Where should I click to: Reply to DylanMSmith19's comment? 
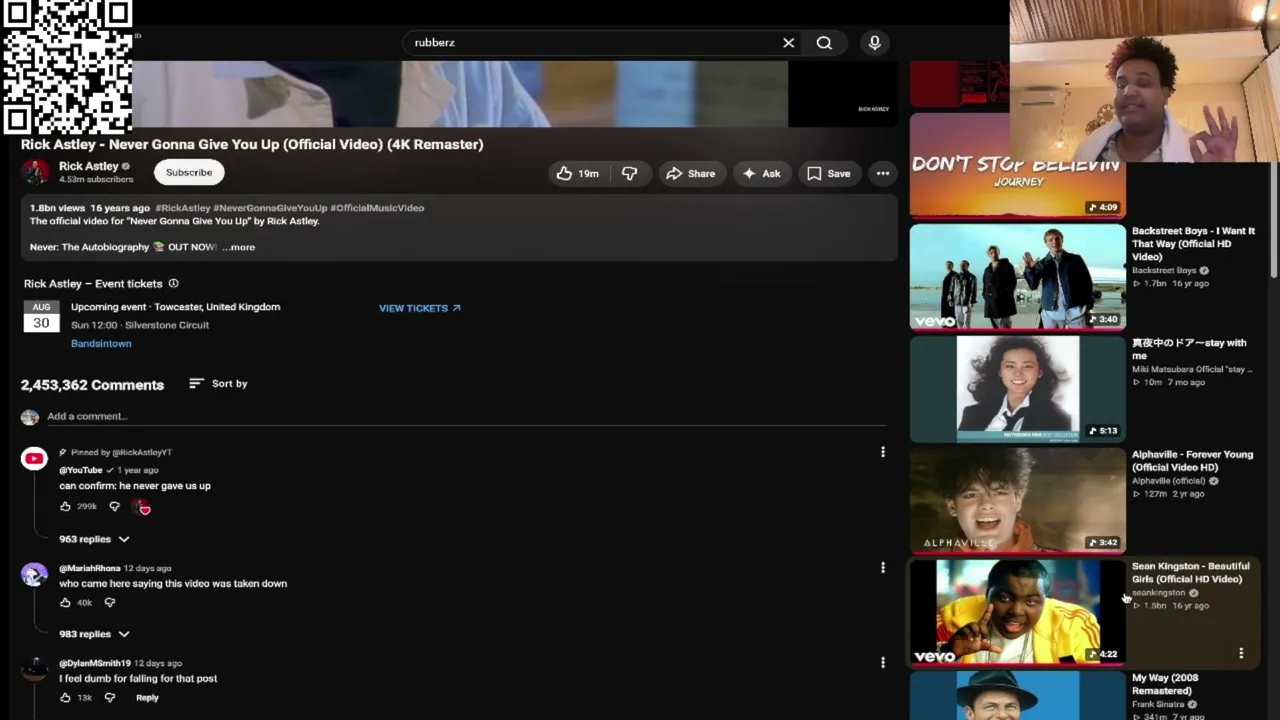[x=147, y=698]
